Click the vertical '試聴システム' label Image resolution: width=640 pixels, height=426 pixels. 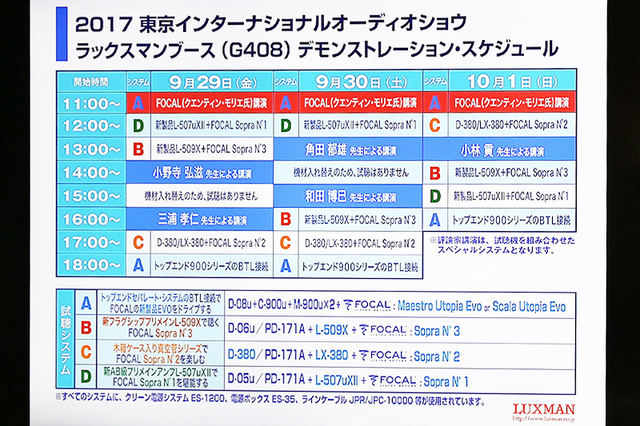65,339
